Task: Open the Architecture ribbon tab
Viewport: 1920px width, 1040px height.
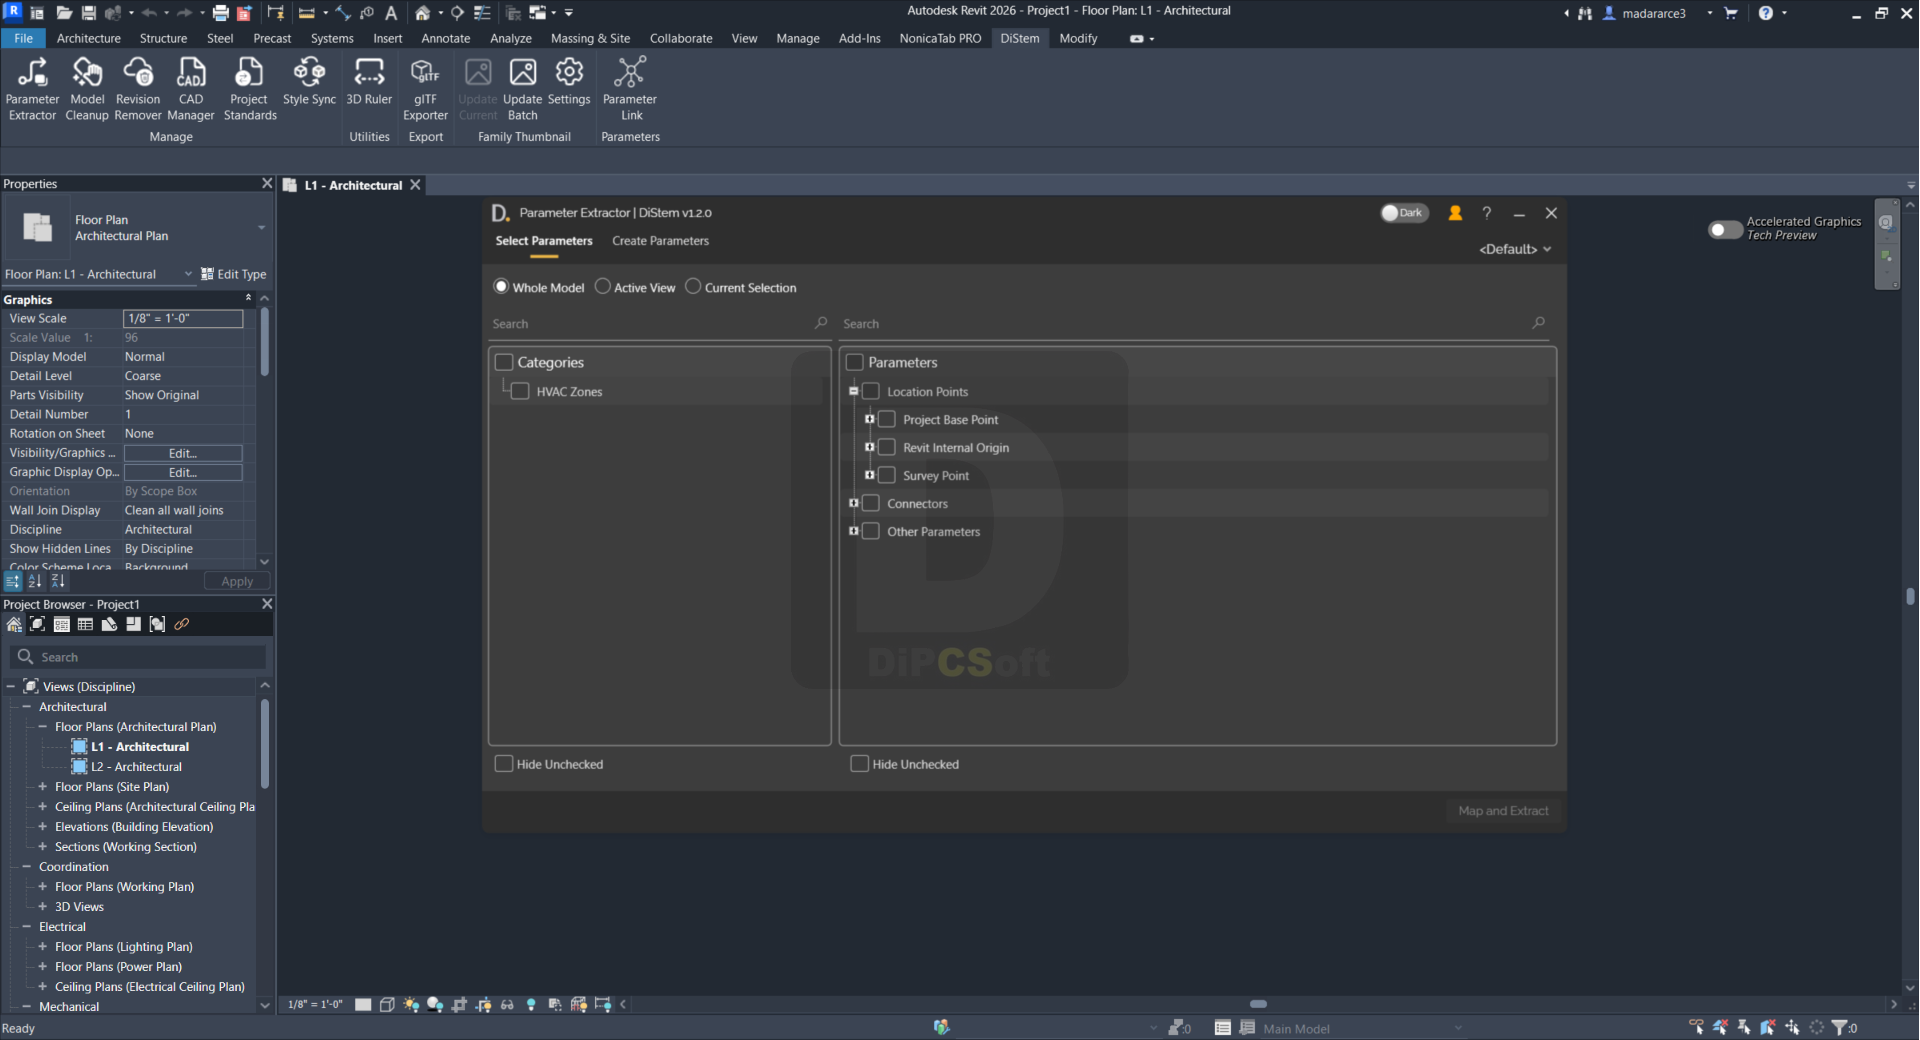Action: click(88, 38)
